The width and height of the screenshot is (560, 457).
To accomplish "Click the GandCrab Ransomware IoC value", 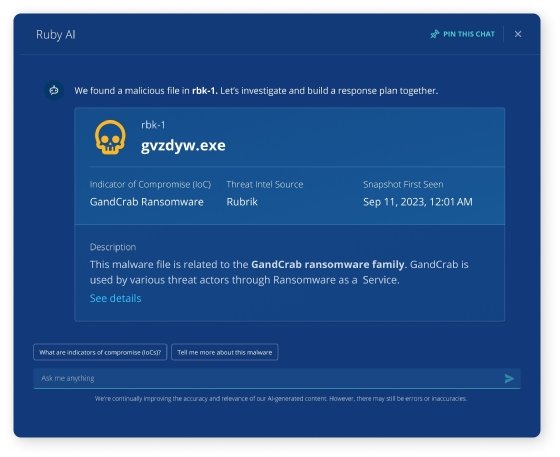I will point(146,202).
